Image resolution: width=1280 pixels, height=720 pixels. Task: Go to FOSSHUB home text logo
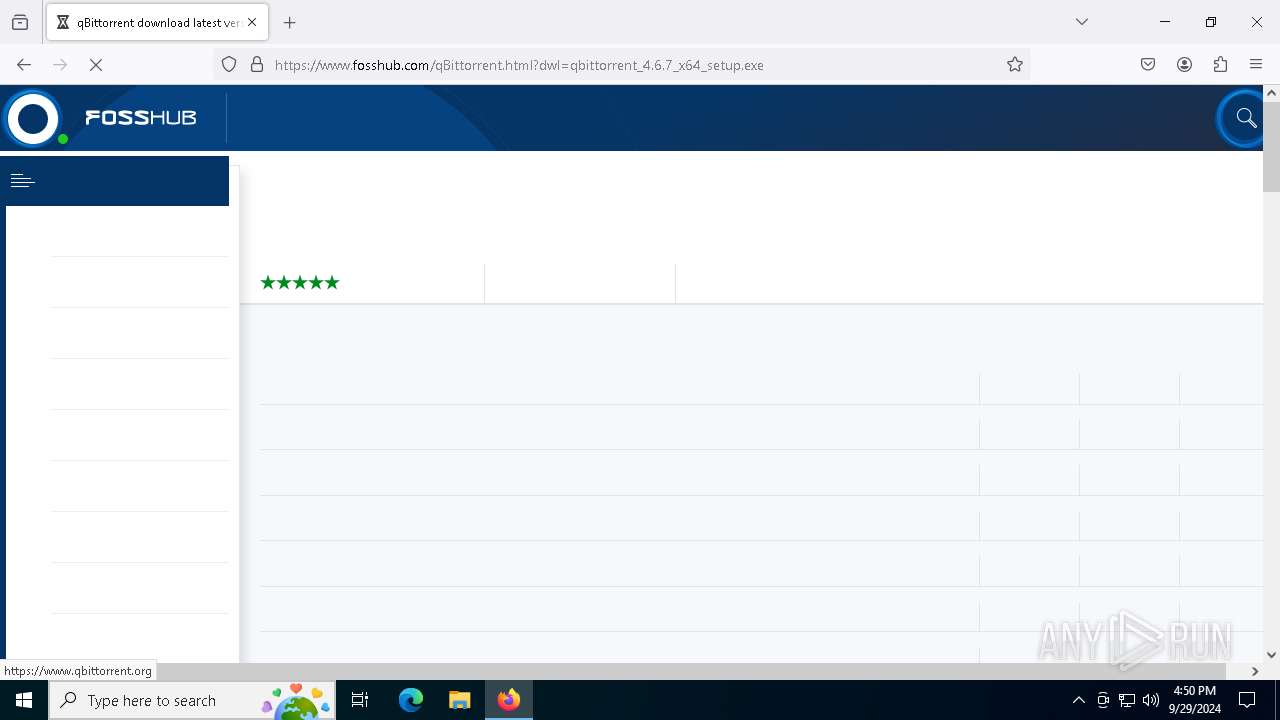(x=141, y=118)
